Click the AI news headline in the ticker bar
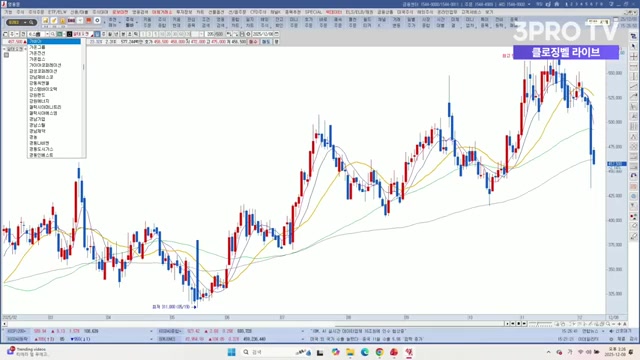Viewport: 640px width, 360px height. (359, 331)
